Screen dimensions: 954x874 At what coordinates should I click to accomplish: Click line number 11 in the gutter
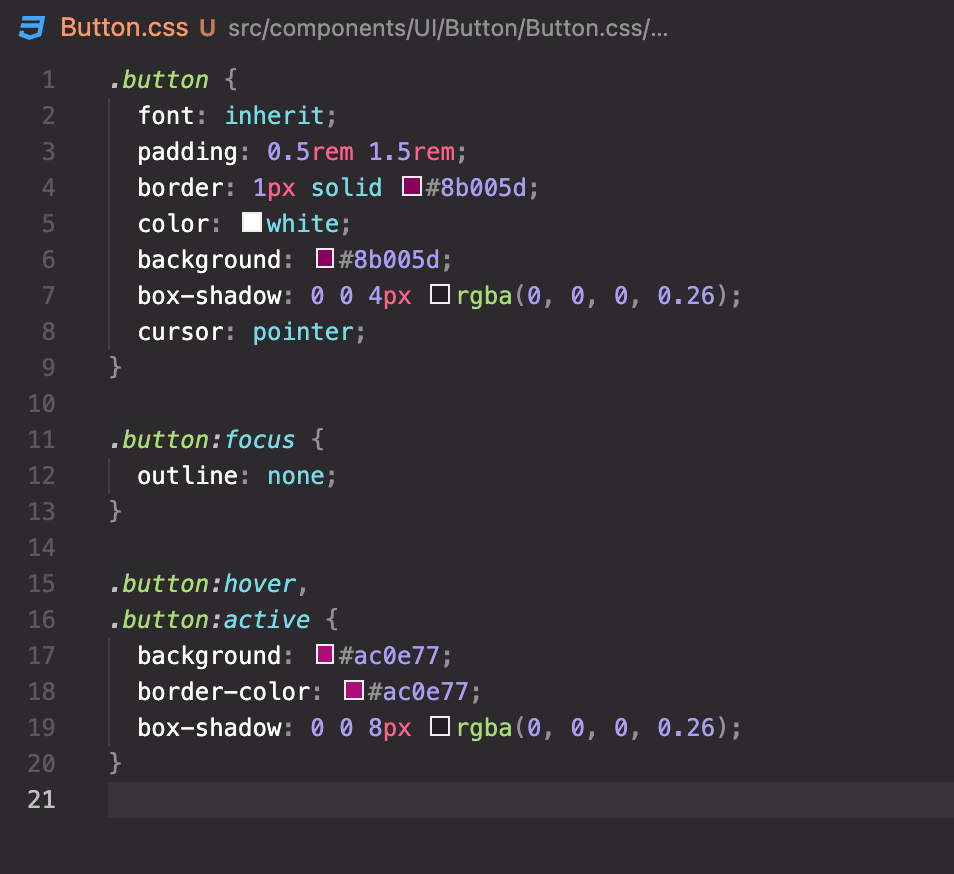tap(41, 440)
